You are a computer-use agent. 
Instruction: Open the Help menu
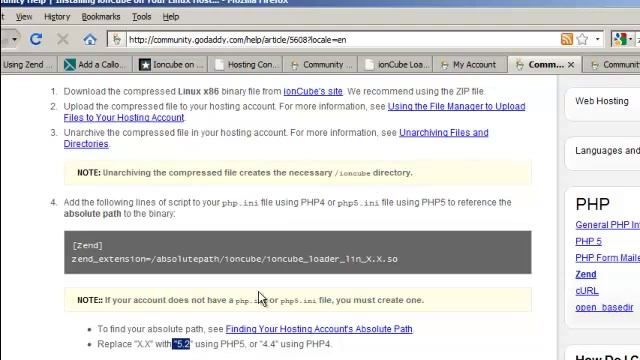pyautogui.click(x=171, y=17)
